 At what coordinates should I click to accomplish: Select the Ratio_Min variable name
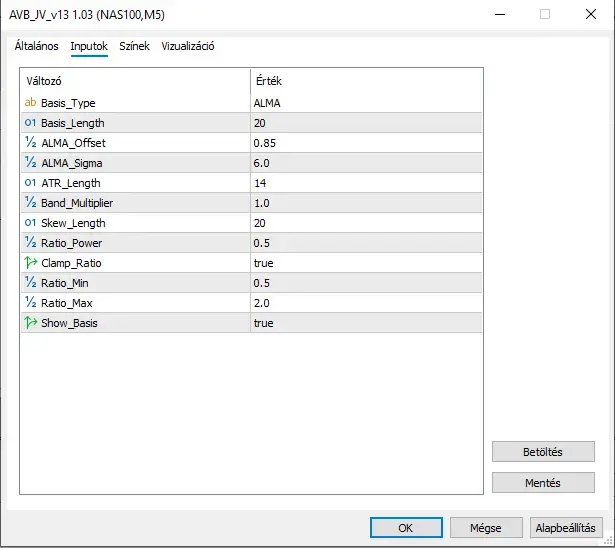(65, 283)
